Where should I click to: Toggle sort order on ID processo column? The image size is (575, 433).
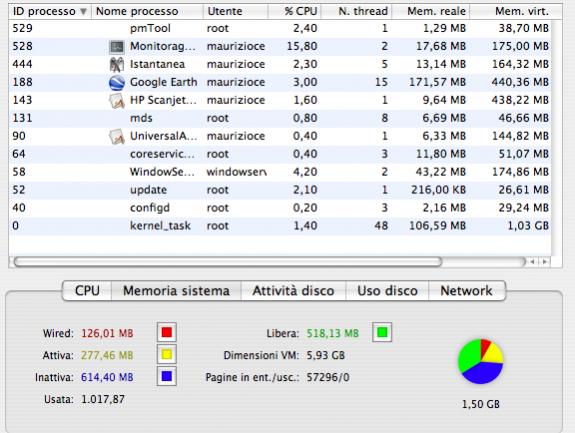50,11
